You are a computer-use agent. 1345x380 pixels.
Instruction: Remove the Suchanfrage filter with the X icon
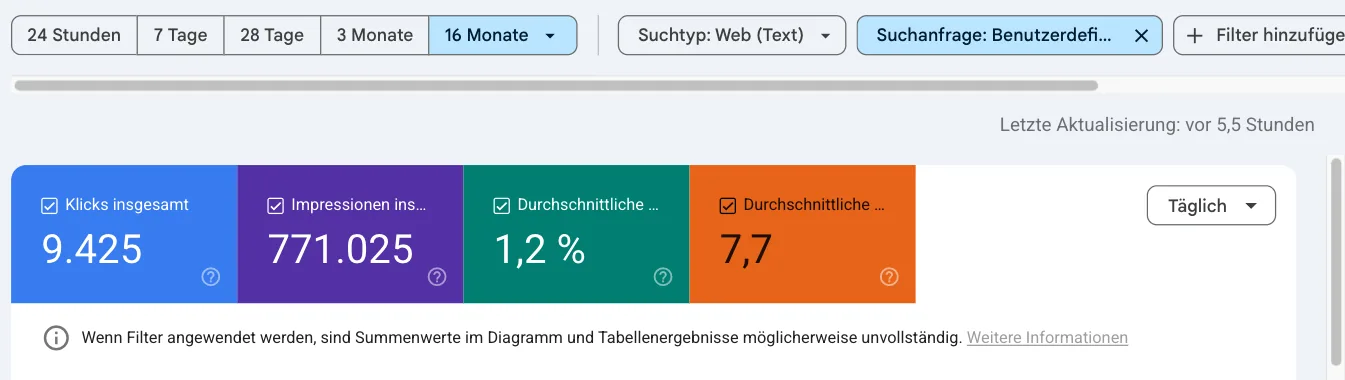coord(1141,35)
